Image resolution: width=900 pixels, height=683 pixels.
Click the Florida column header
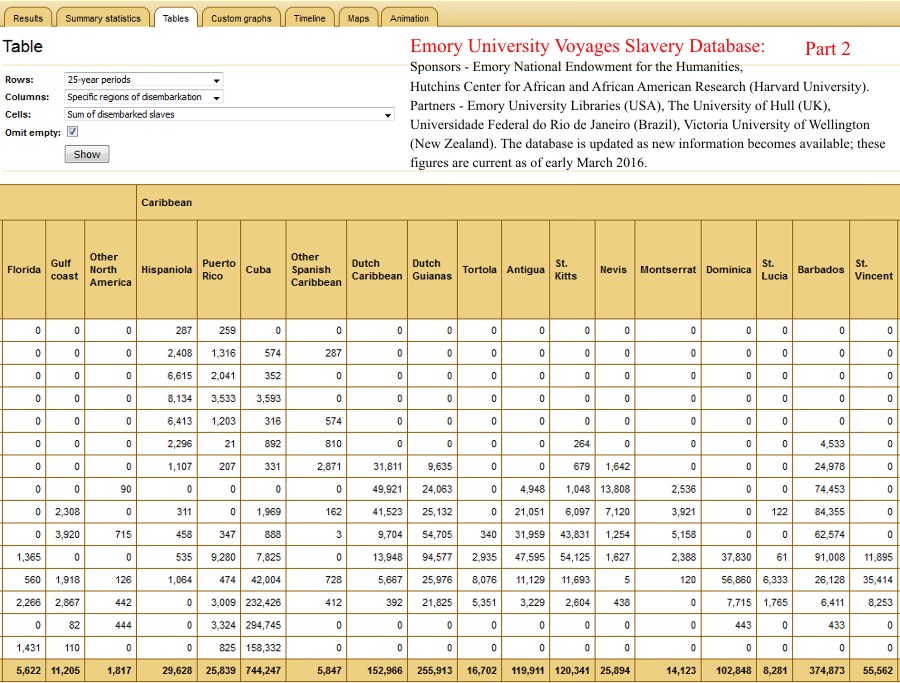(24, 270)
